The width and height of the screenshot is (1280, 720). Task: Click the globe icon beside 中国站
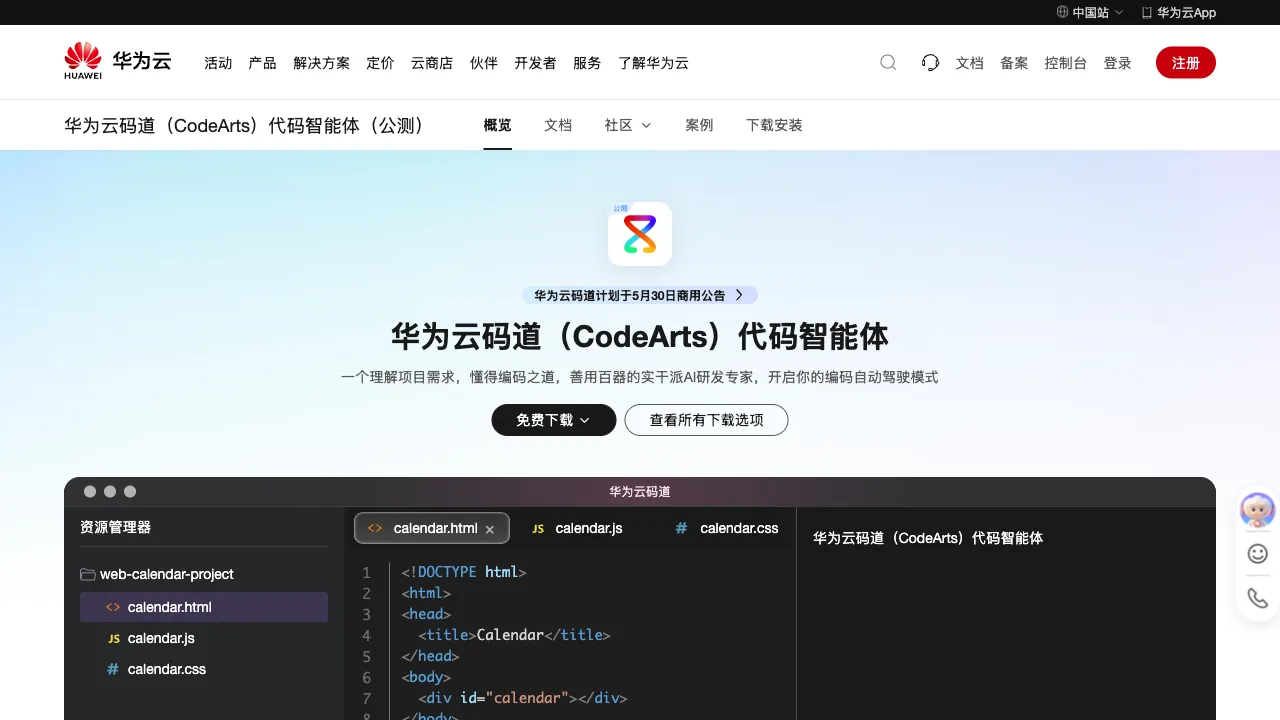pyautogui.click(x=1062, y=12)
